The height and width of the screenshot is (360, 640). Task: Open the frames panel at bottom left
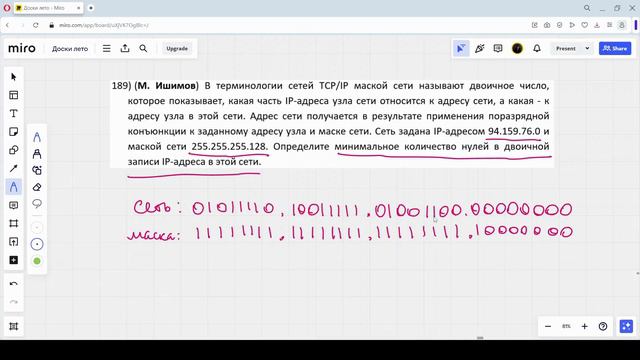[13, 326]
